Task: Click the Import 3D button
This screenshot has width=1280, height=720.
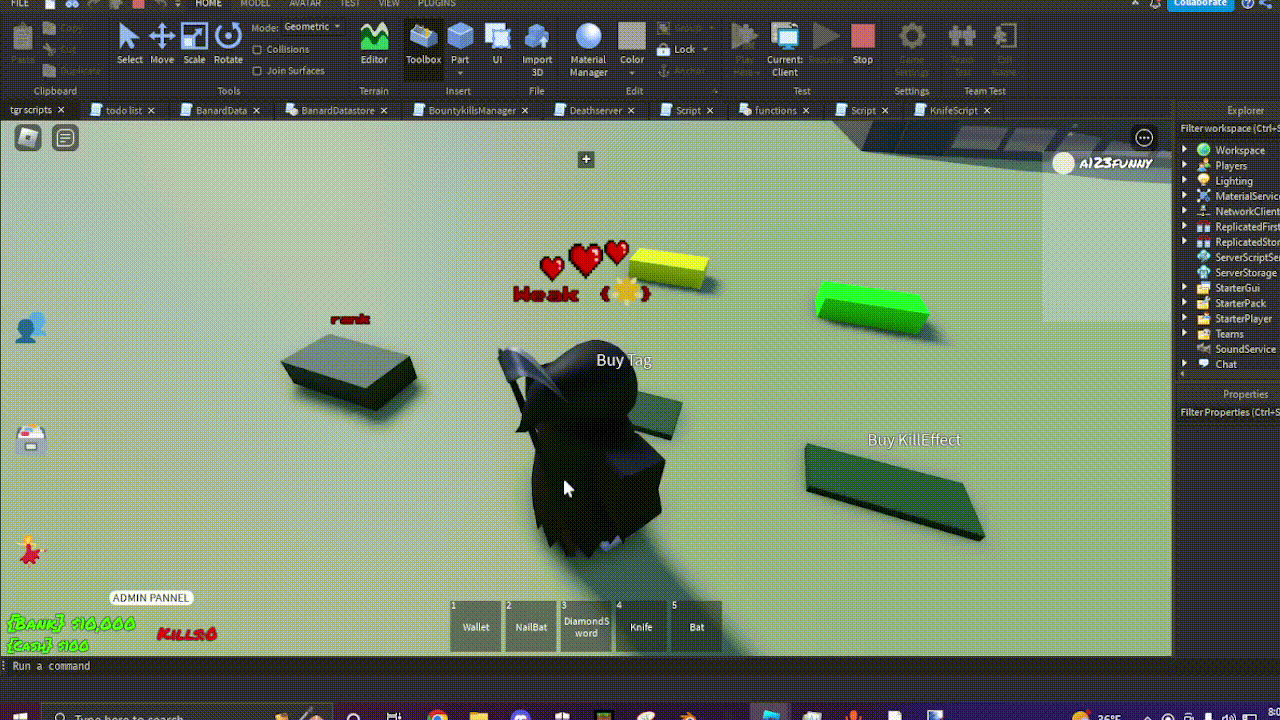Action: click(x=537, y=50)
